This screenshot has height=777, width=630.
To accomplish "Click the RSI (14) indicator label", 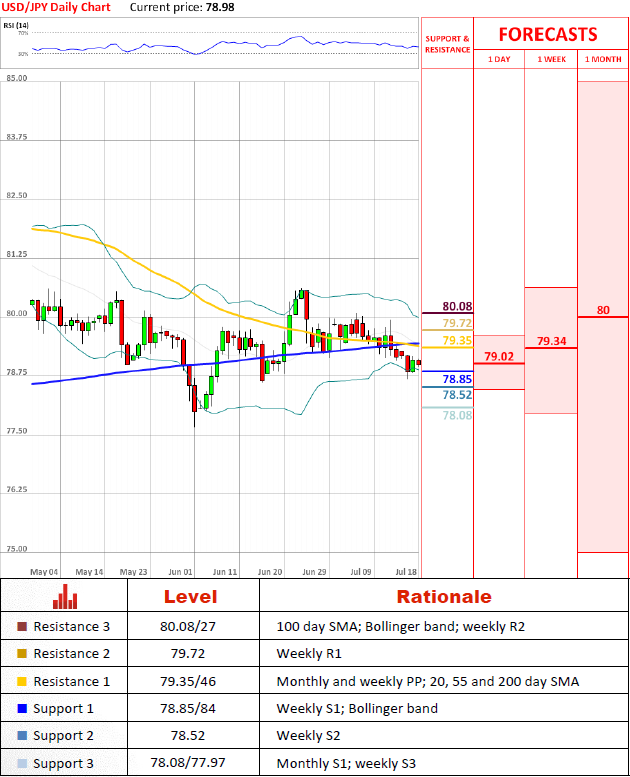I will 16,25.
